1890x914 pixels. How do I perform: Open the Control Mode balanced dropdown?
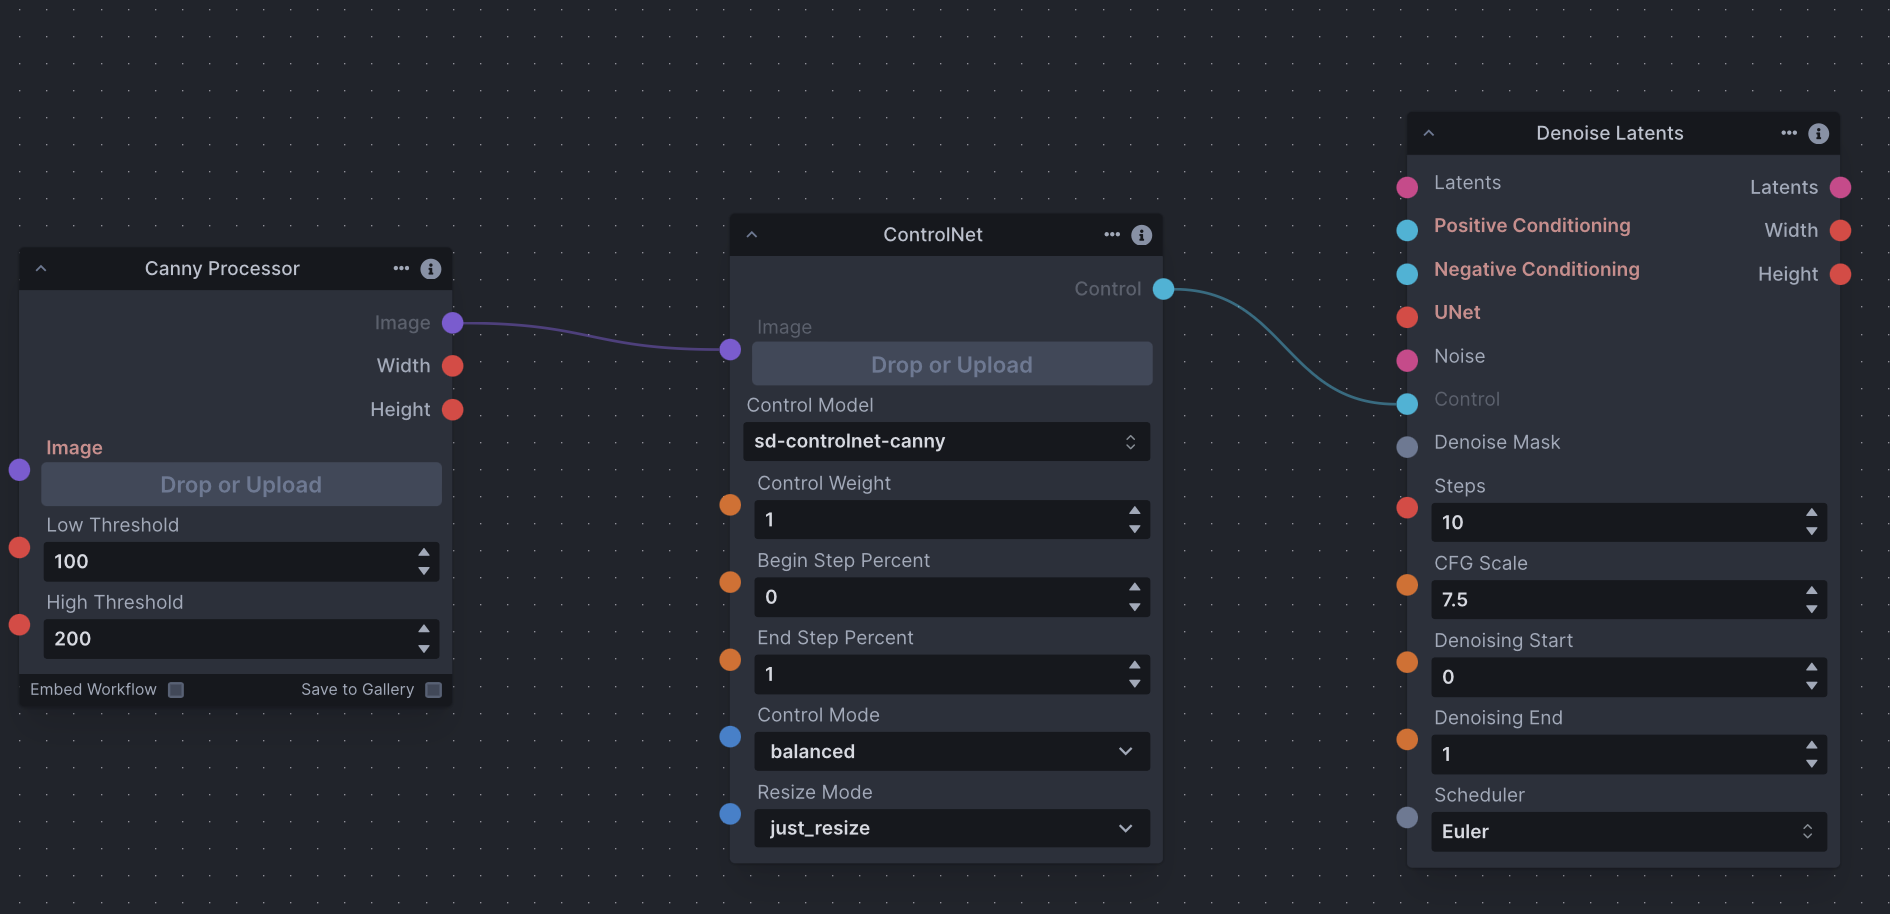(x=950, y=752)
